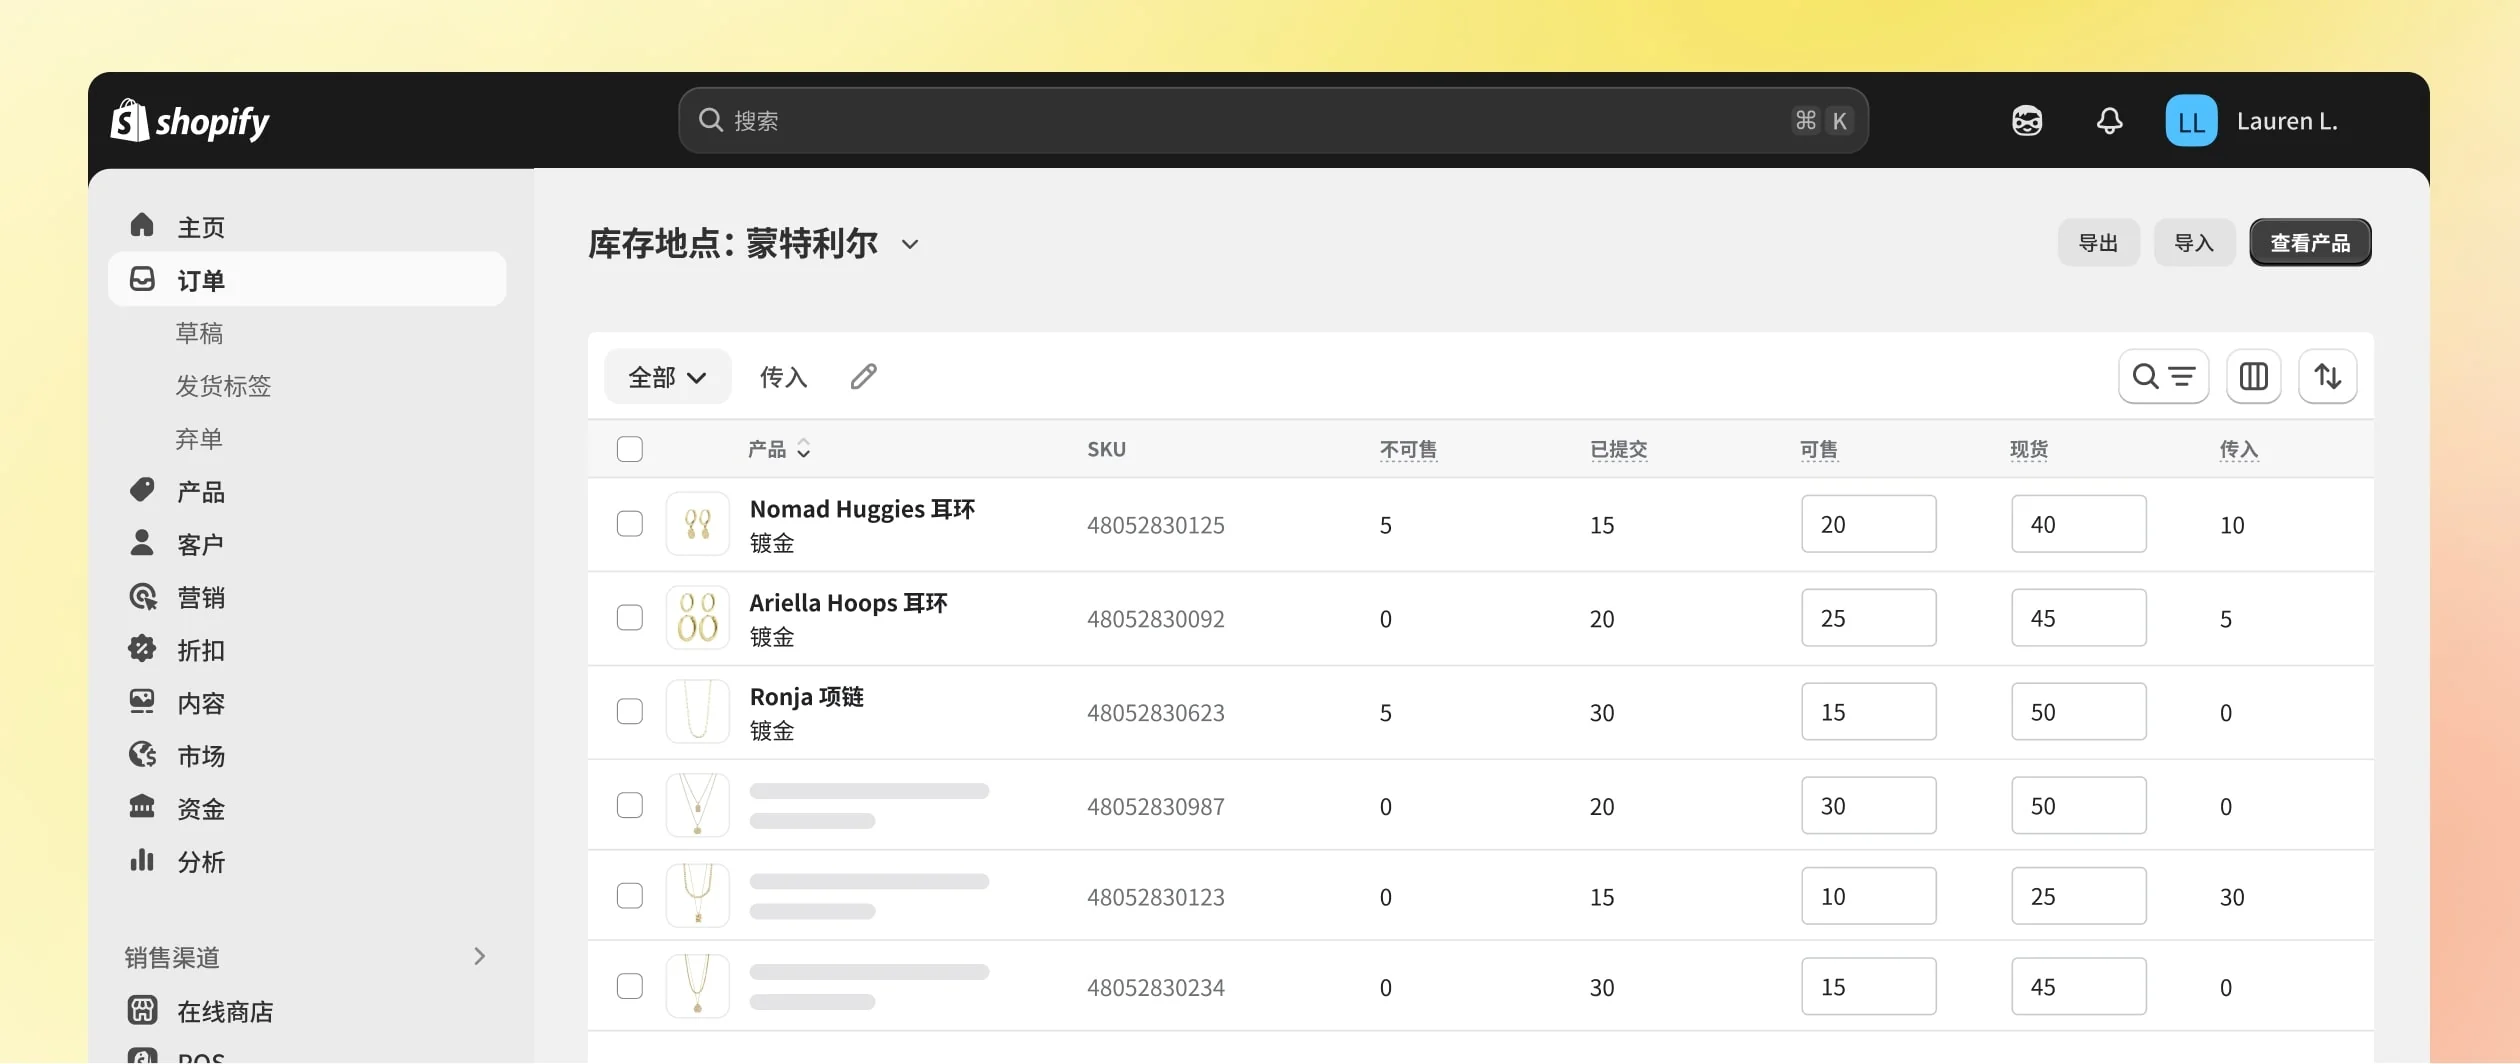The image size is (2520, 1064).
Task: Click the 传入 column header
Action: 2238,449
